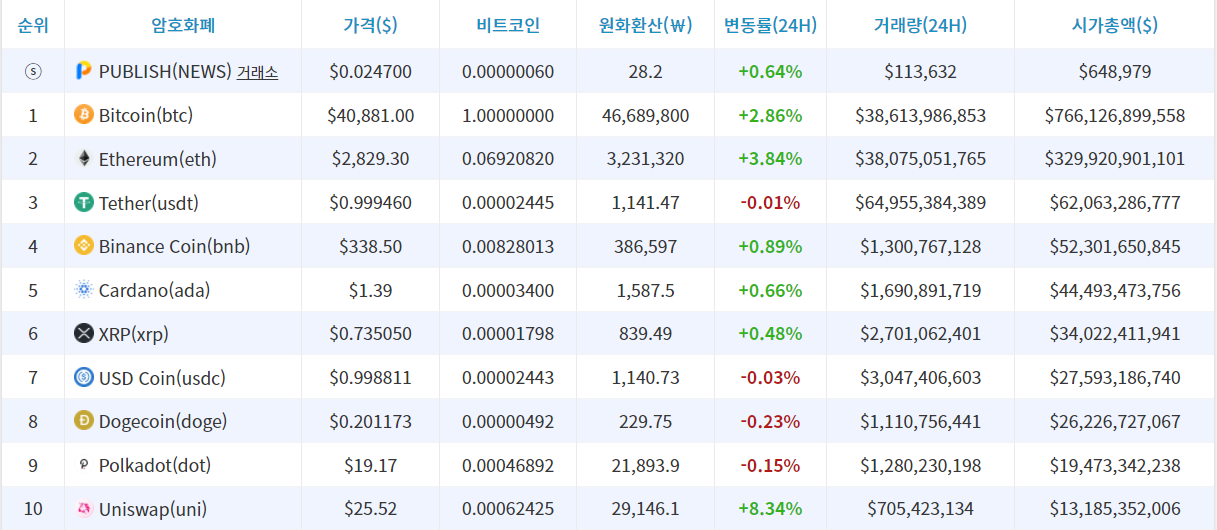Screen dimensions: 1217x530
Task: Open the Tether(usdt) coin page
Action: click(x=149, y=203)
